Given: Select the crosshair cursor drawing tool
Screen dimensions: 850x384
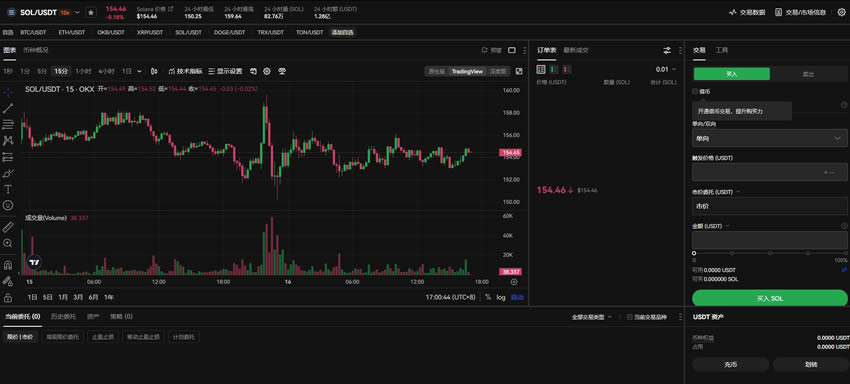Looking at the screenshot, I should pyautogui.click(x=8, y=92).
